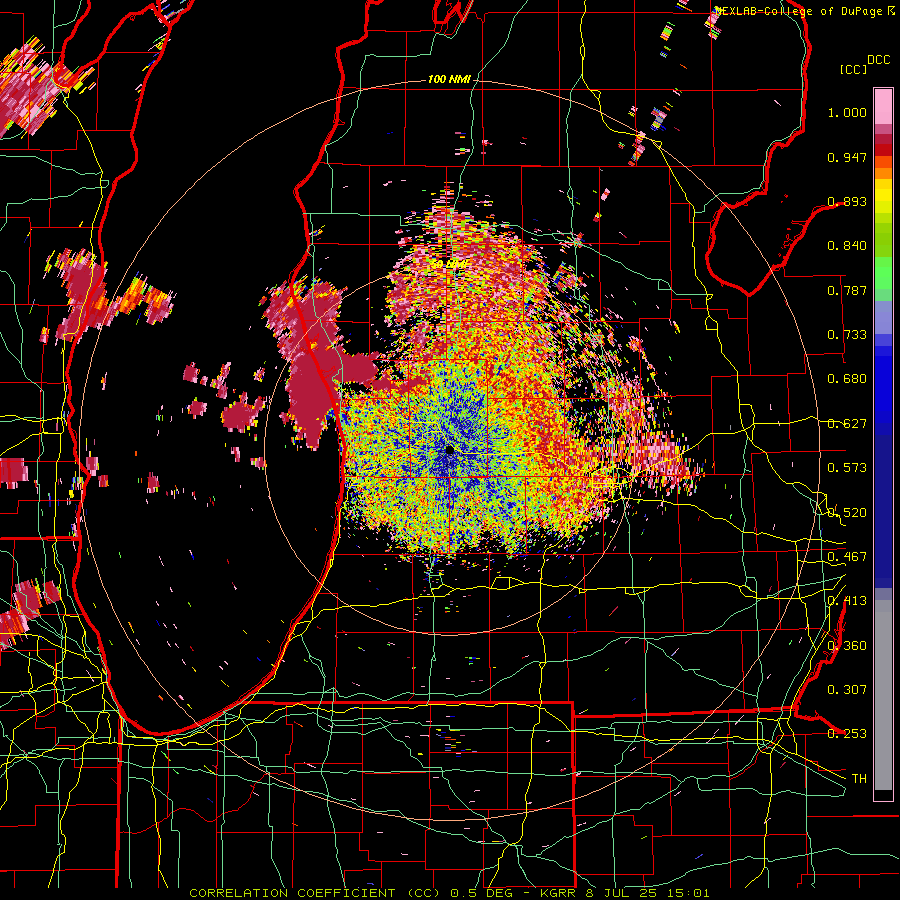Select the 0.680 legend value
This screenshot has width=900, height=900.
(x=847, y=379)
